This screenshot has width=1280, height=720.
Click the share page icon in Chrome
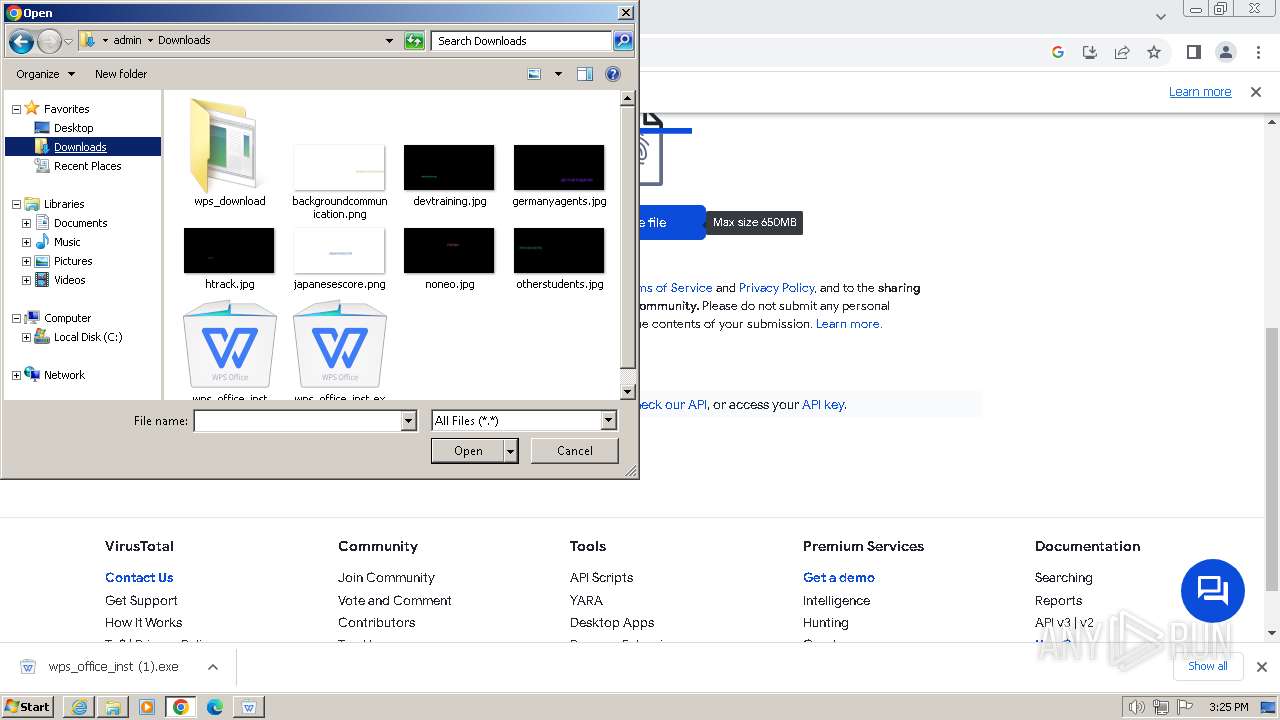pyautogui.click(x=1122, y=52)
